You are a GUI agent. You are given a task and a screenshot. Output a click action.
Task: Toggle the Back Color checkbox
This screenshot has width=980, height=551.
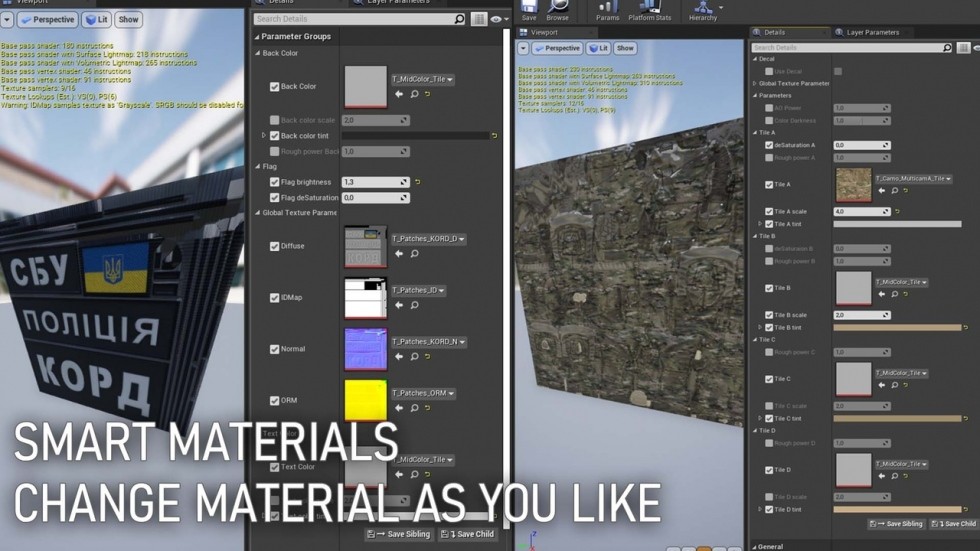pos(274,87)
